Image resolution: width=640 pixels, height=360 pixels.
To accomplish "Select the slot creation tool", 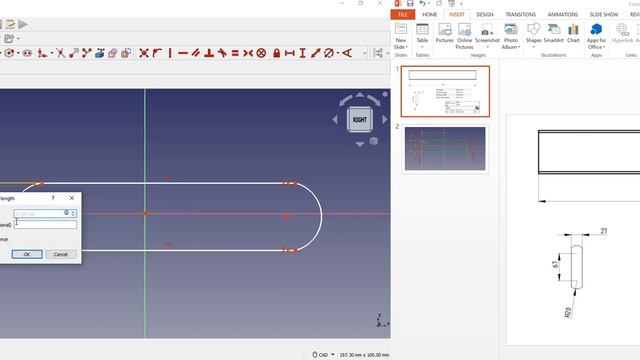I will (x=27, y=53).
